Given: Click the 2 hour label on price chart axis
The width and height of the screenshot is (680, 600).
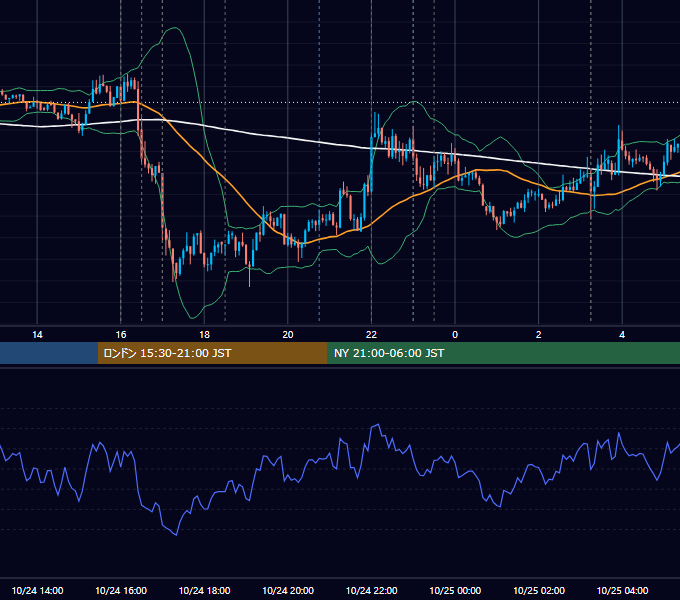Looking at the screenshot, I should tap(538, 335).
